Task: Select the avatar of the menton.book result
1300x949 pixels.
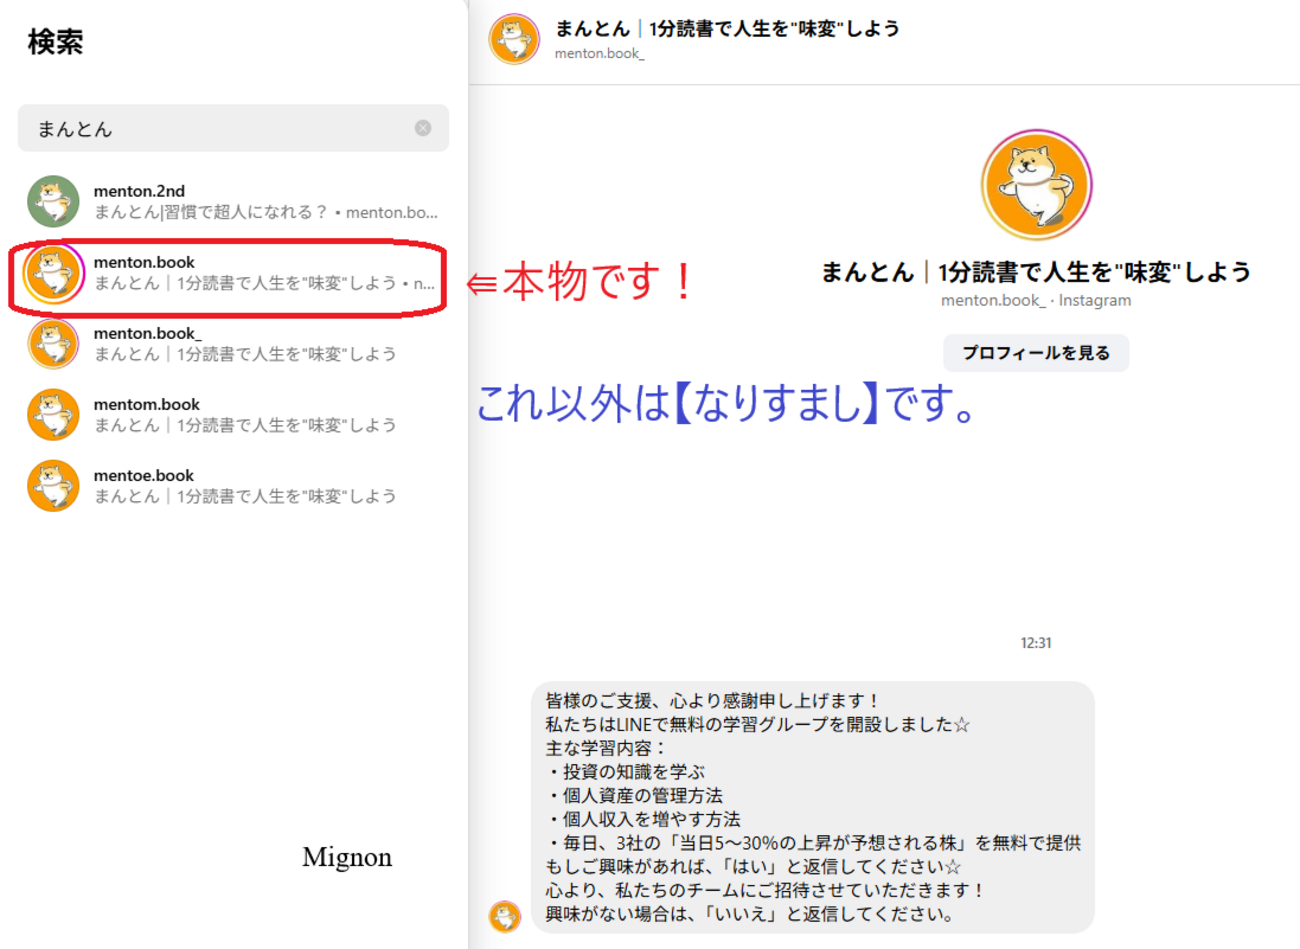Action: tap(53, 272)
